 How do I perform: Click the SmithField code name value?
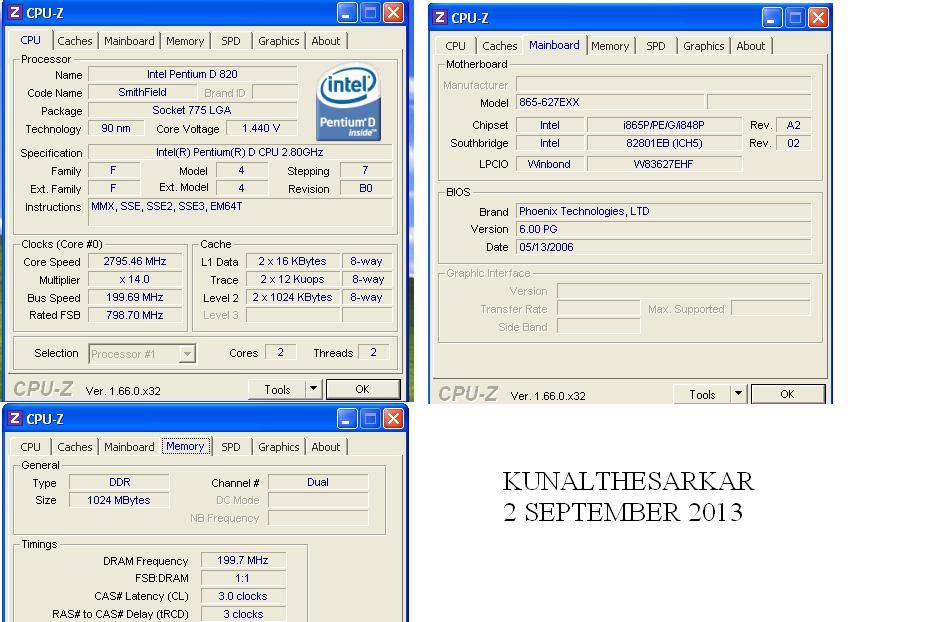(143, 92)
